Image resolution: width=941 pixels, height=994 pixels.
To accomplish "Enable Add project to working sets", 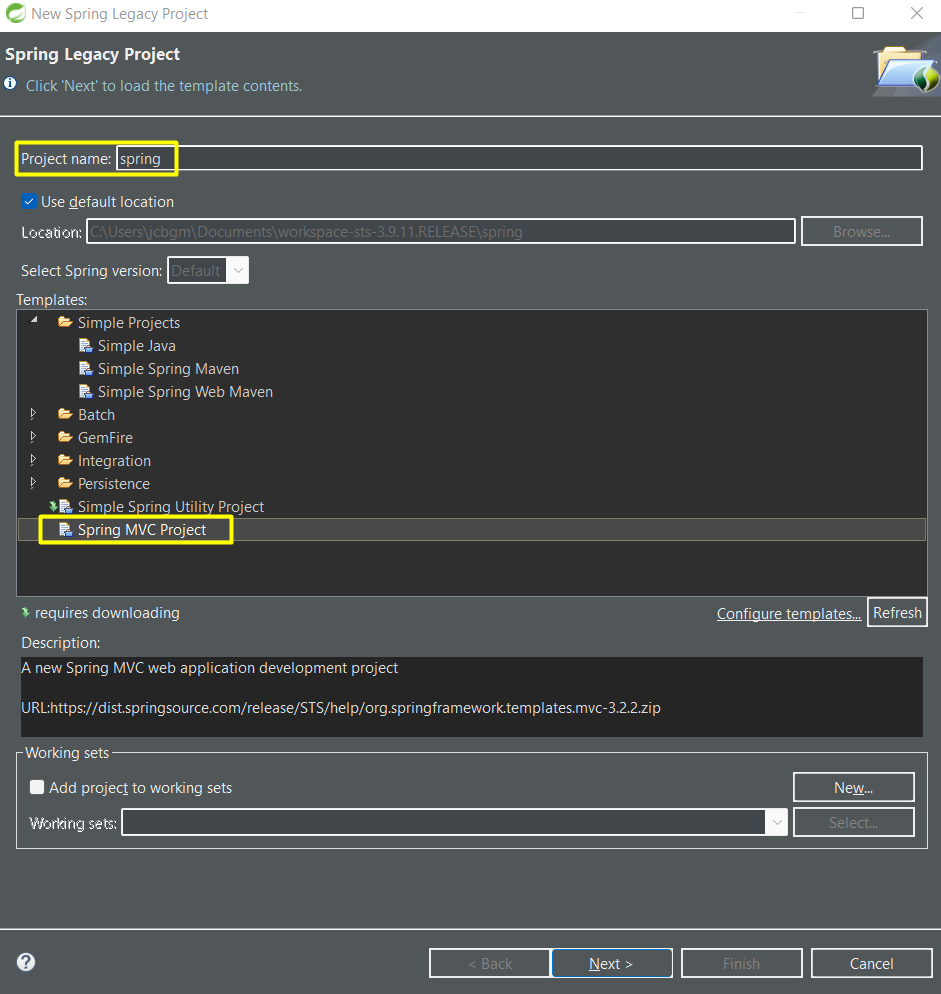I will pos(37,787).
